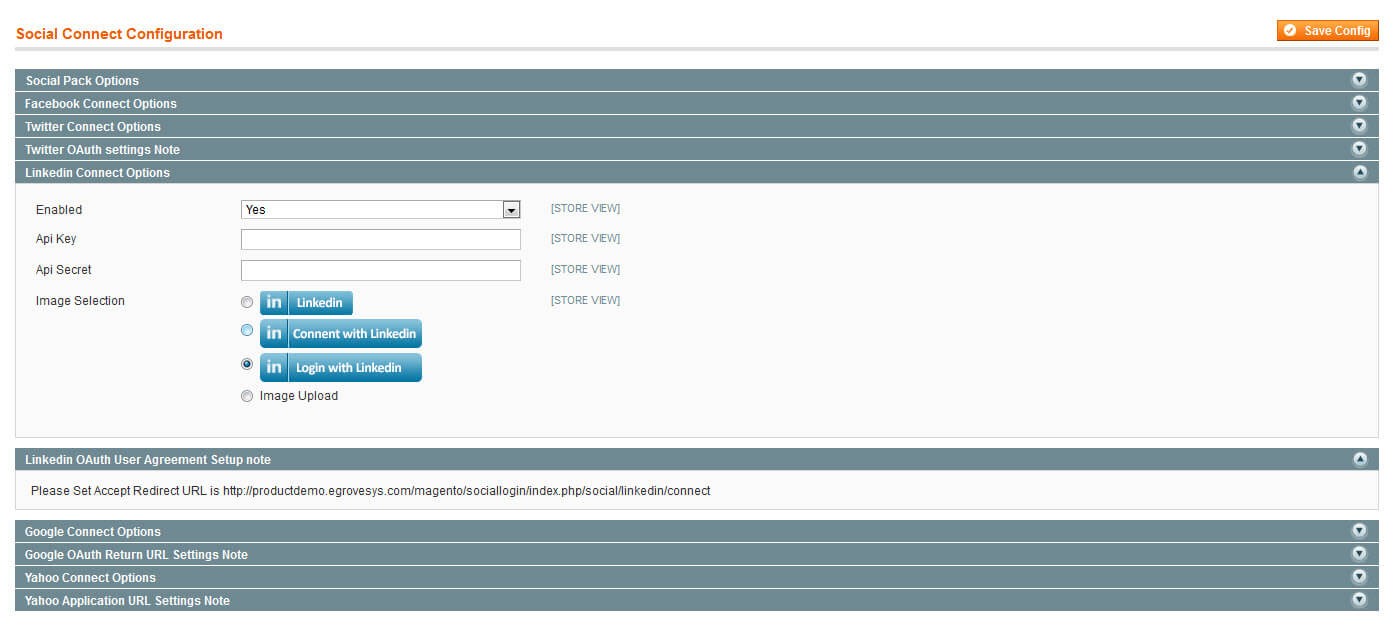This screenshot has width=1394, height=643.
Task: Click STORE VIEW beside the Enabled field
Action: coord(585,209)
